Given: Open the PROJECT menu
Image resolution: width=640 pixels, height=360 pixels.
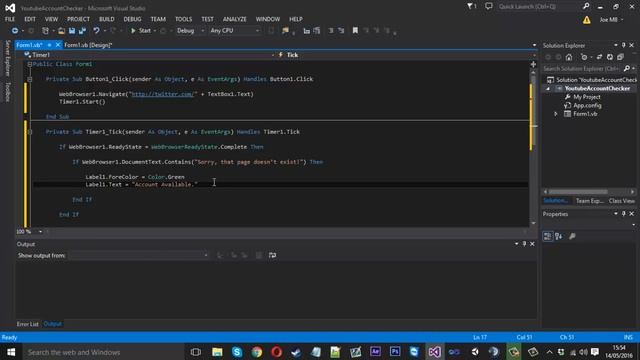Looking at the screenshot, I should pos(78,19).
